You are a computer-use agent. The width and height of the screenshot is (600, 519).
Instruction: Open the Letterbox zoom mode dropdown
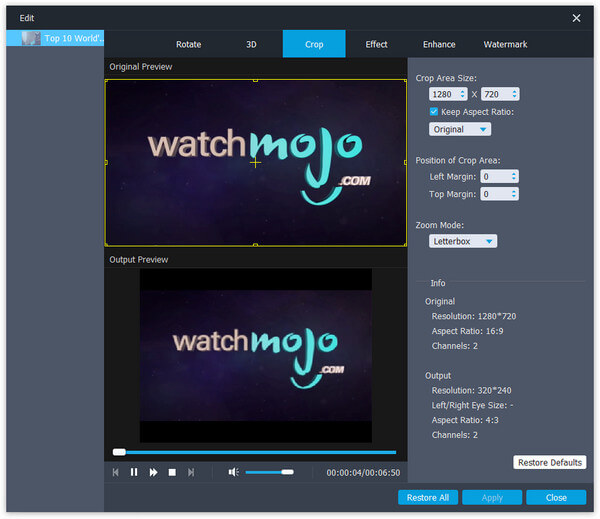tap(463, 241)
